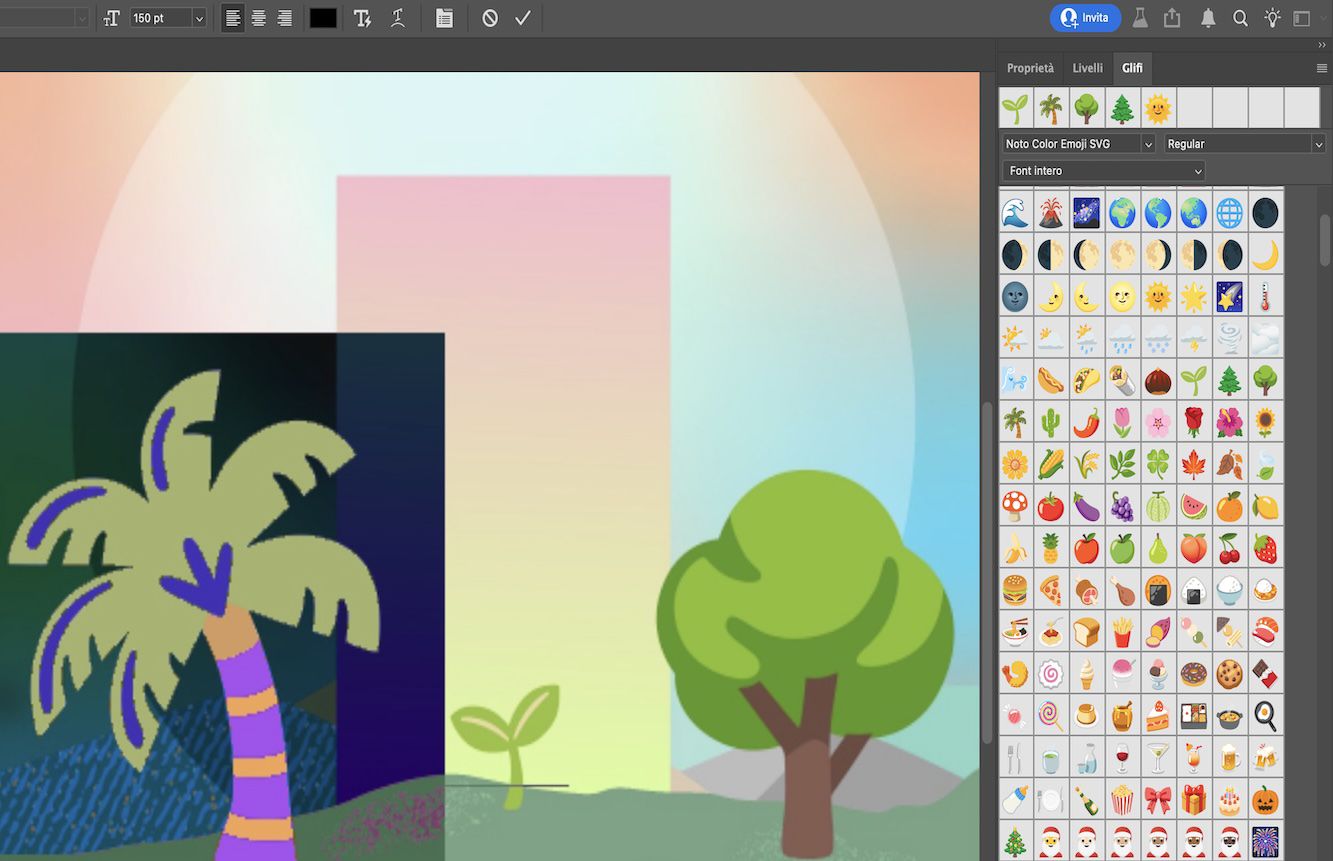The height and width of the screenshot is (861, 1333).
Task: Open the character panel icon in the toolbar
Action: (x=443, y=17)
